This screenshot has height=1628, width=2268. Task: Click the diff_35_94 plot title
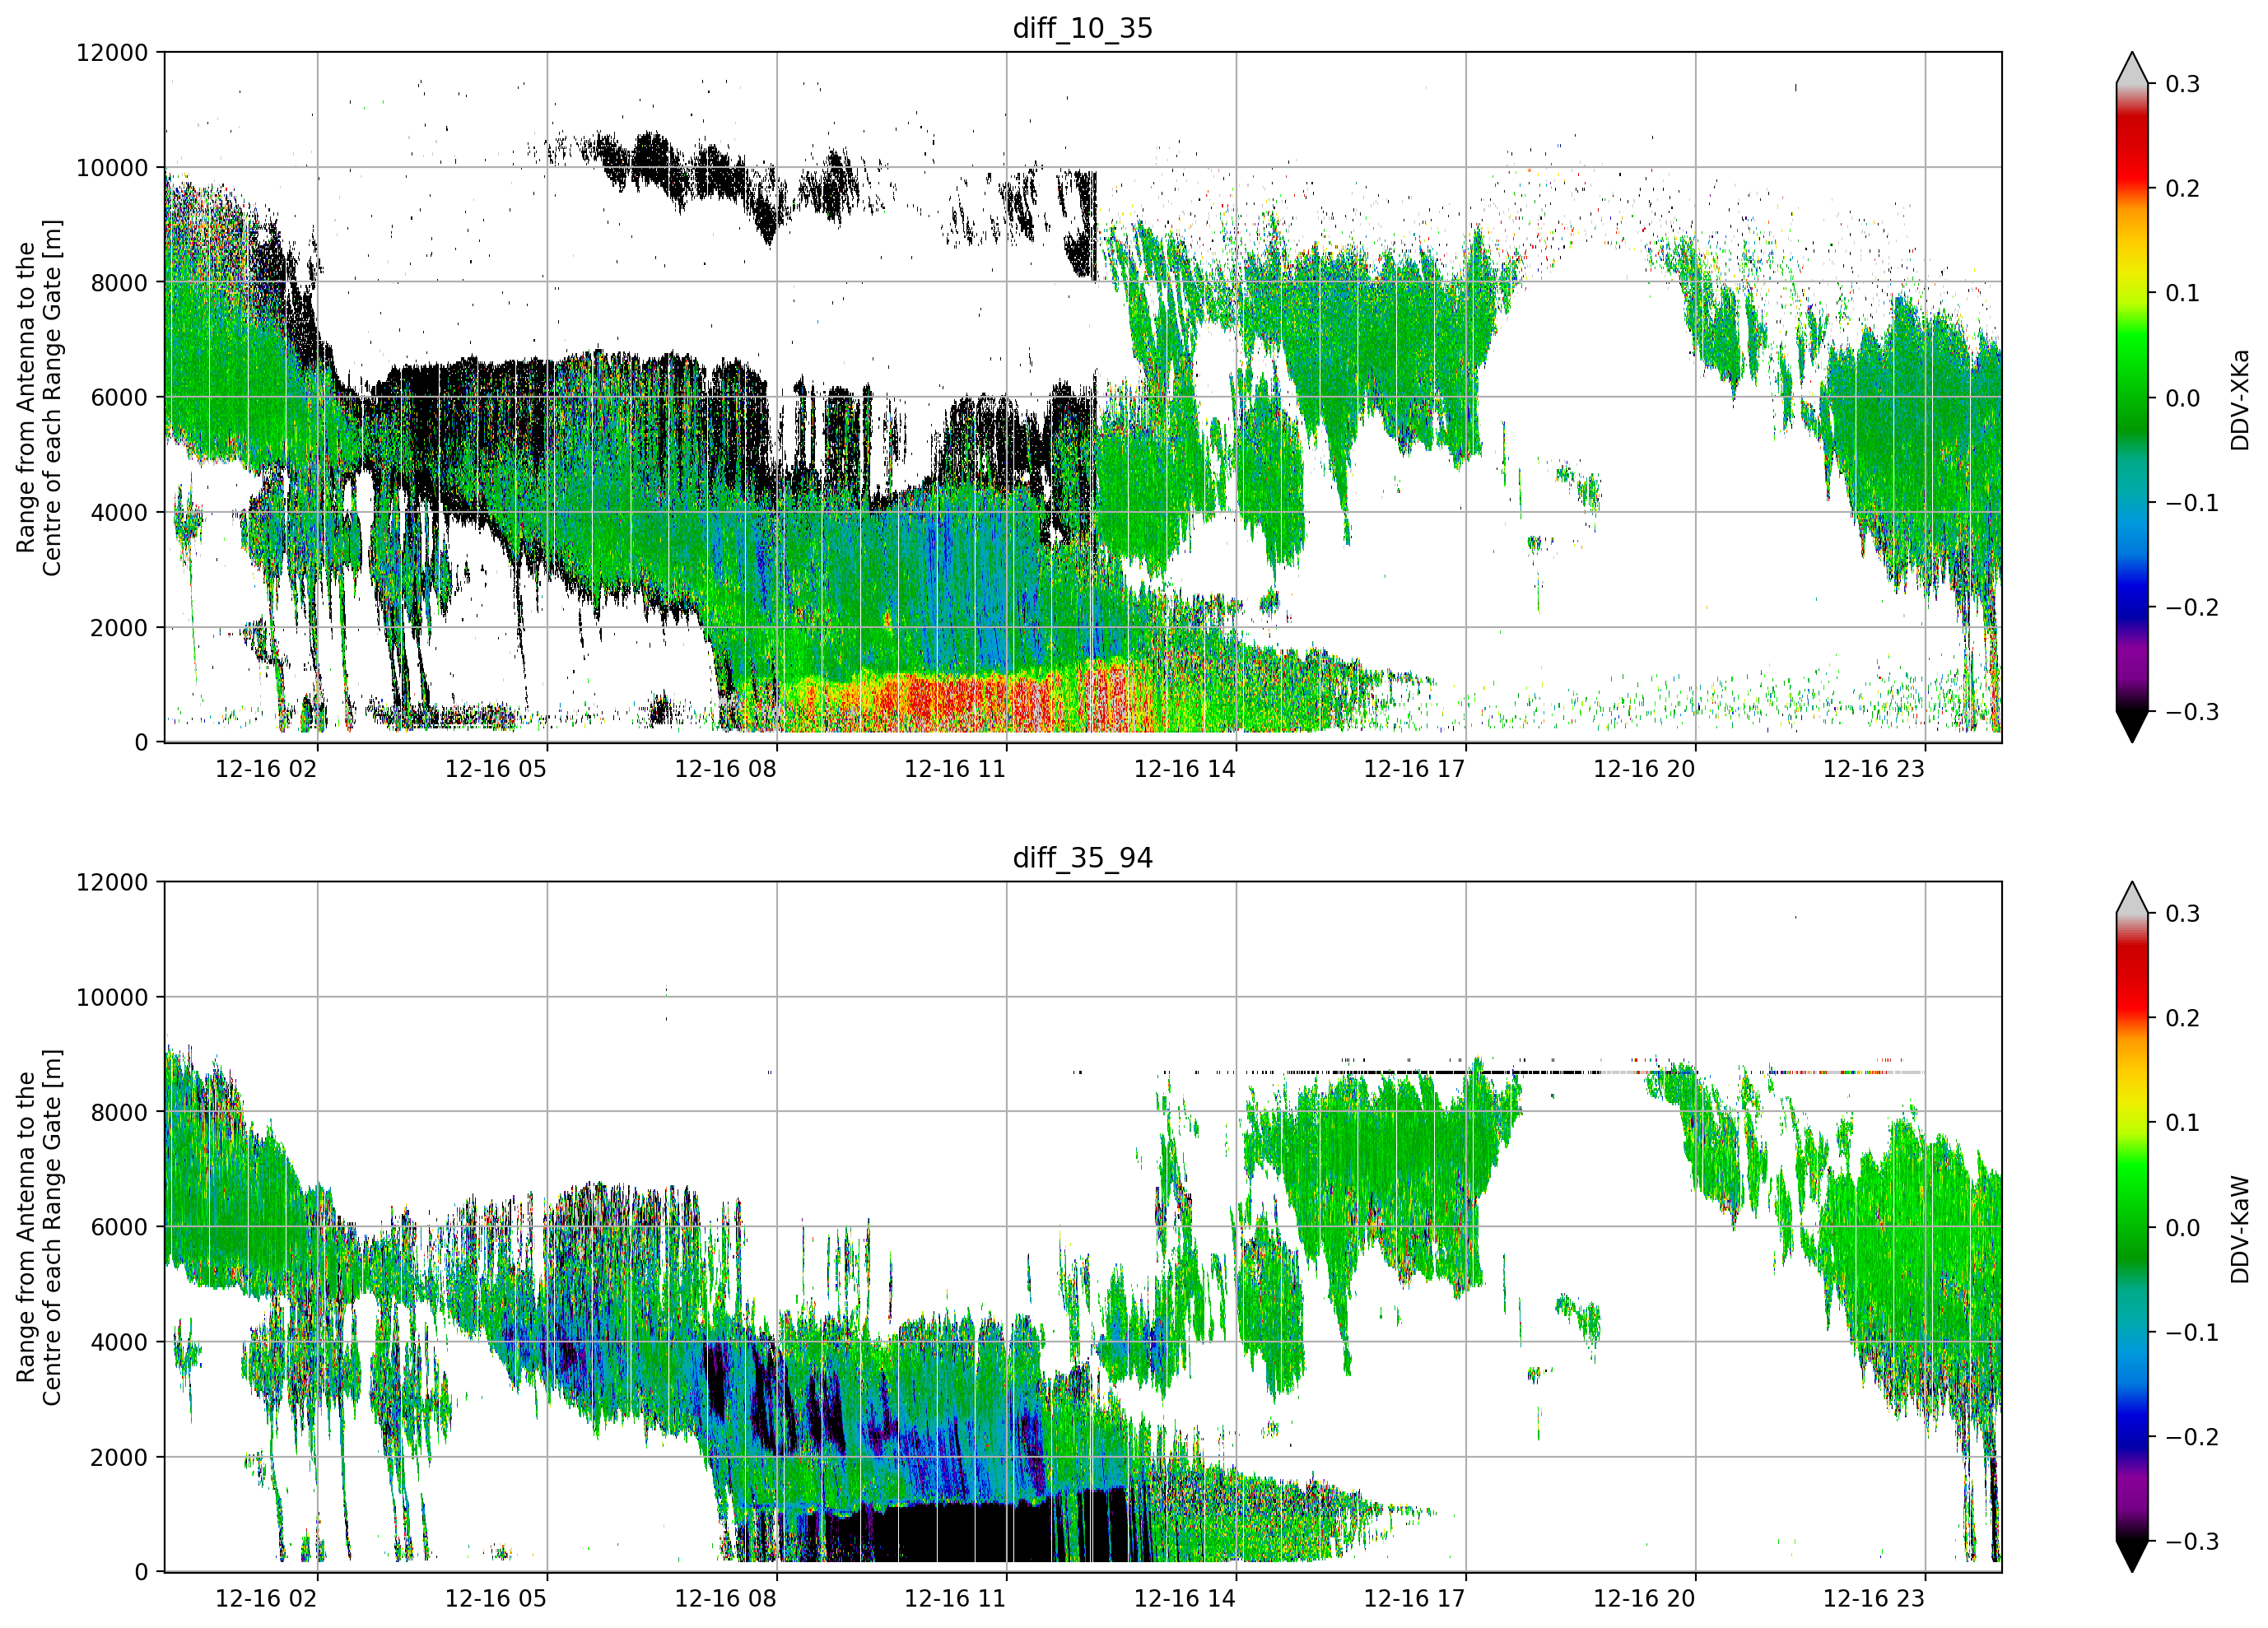click(x=1082, y=857)
